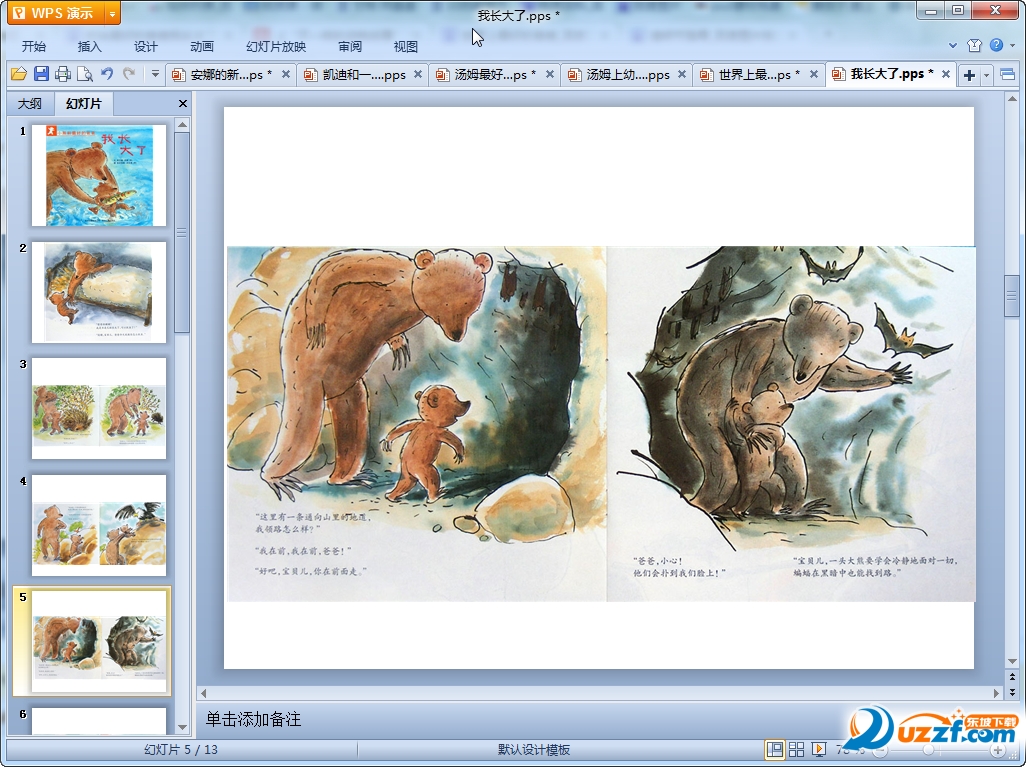Close the 凯迪和一....pps document tab

pyautogui.click(x=418, y=75)
